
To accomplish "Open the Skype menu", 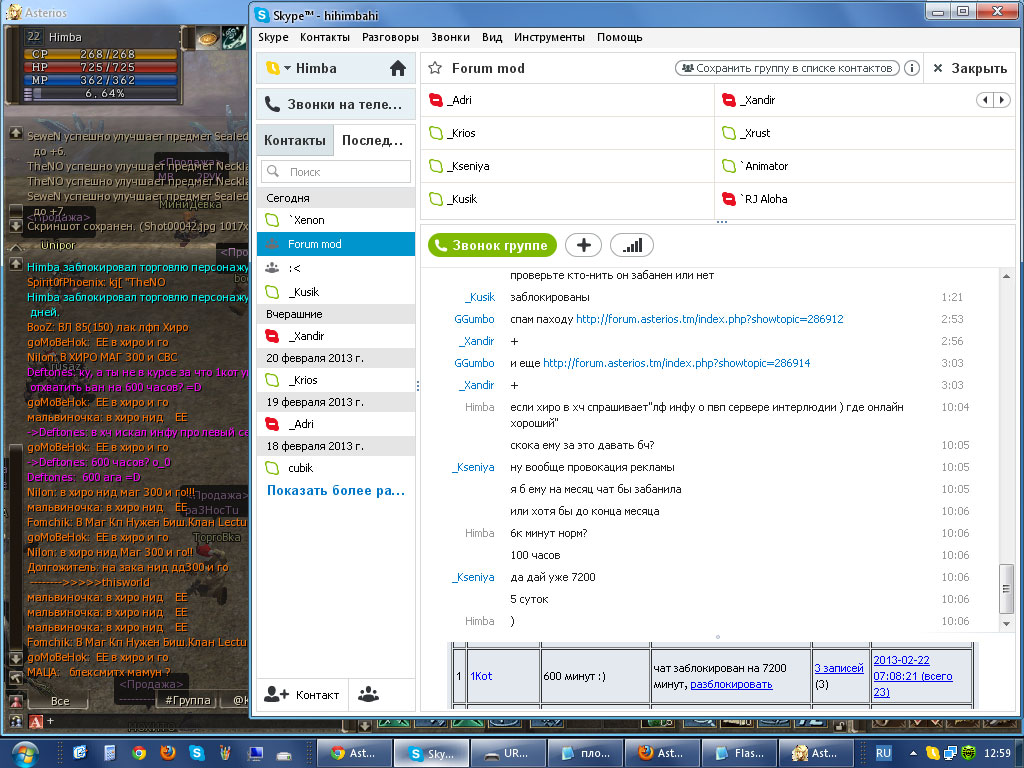I will 273,37.
